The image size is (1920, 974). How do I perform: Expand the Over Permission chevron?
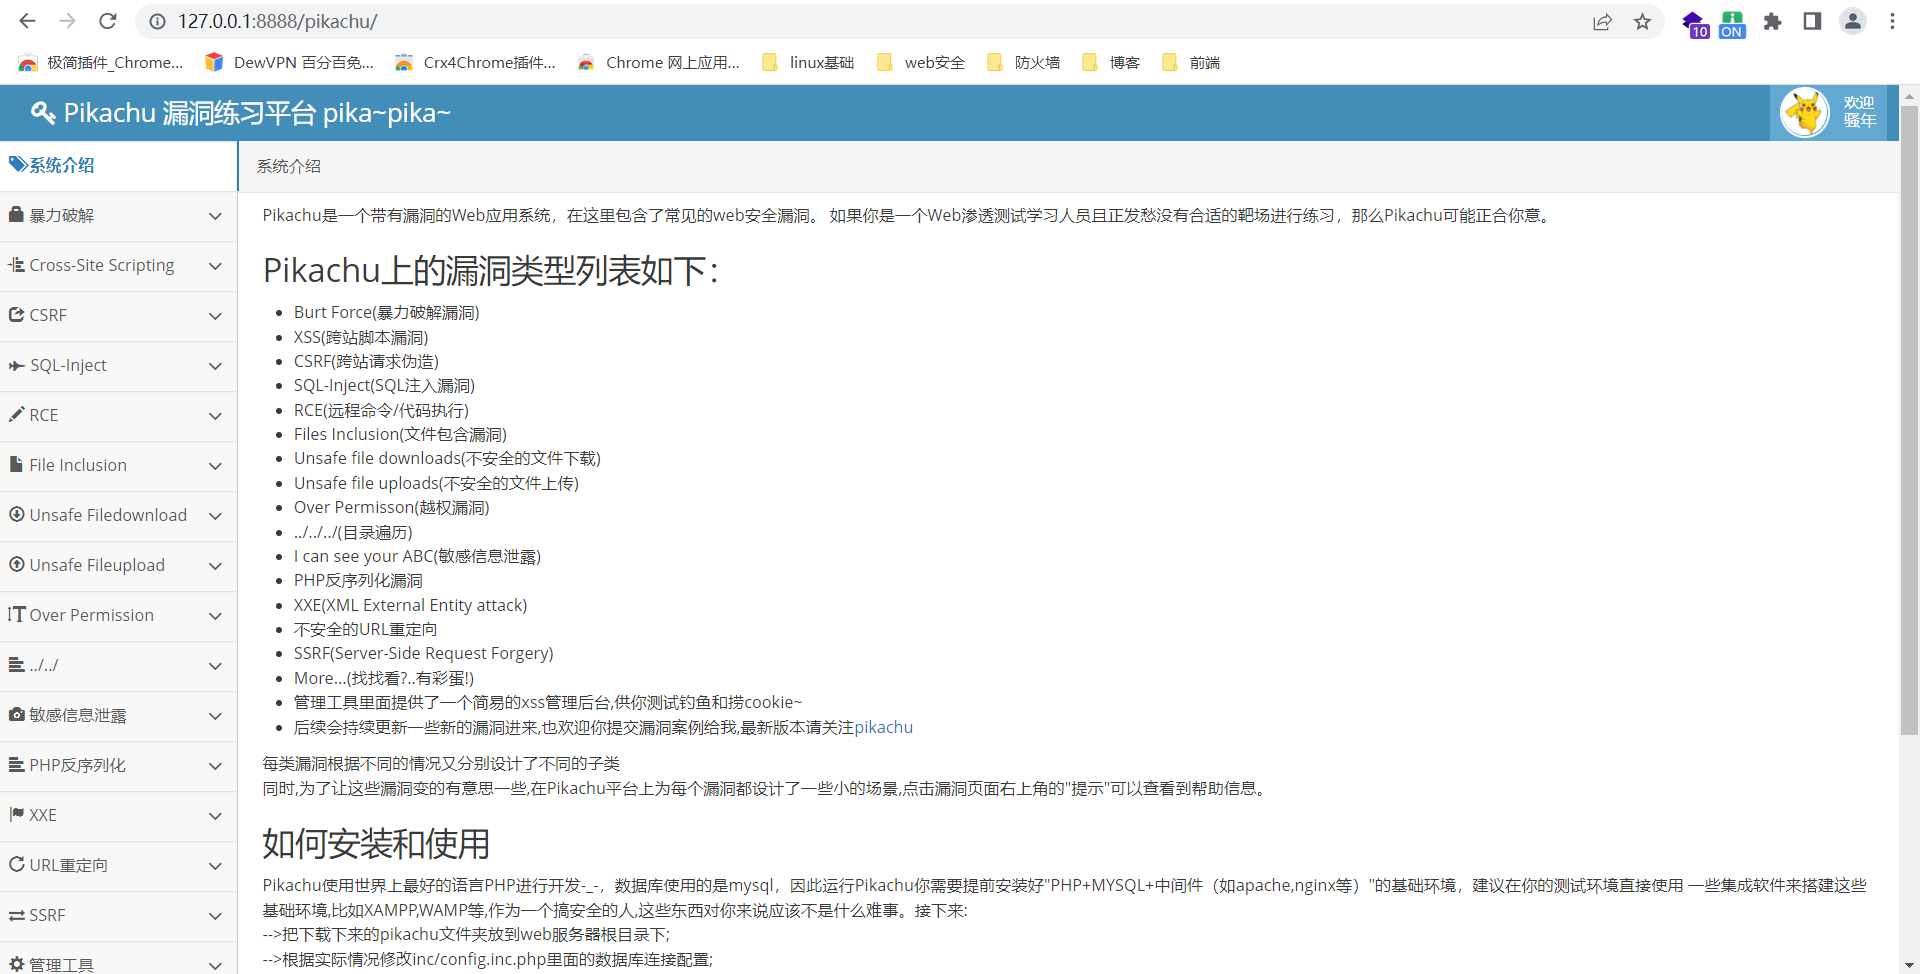pos(215,615)
